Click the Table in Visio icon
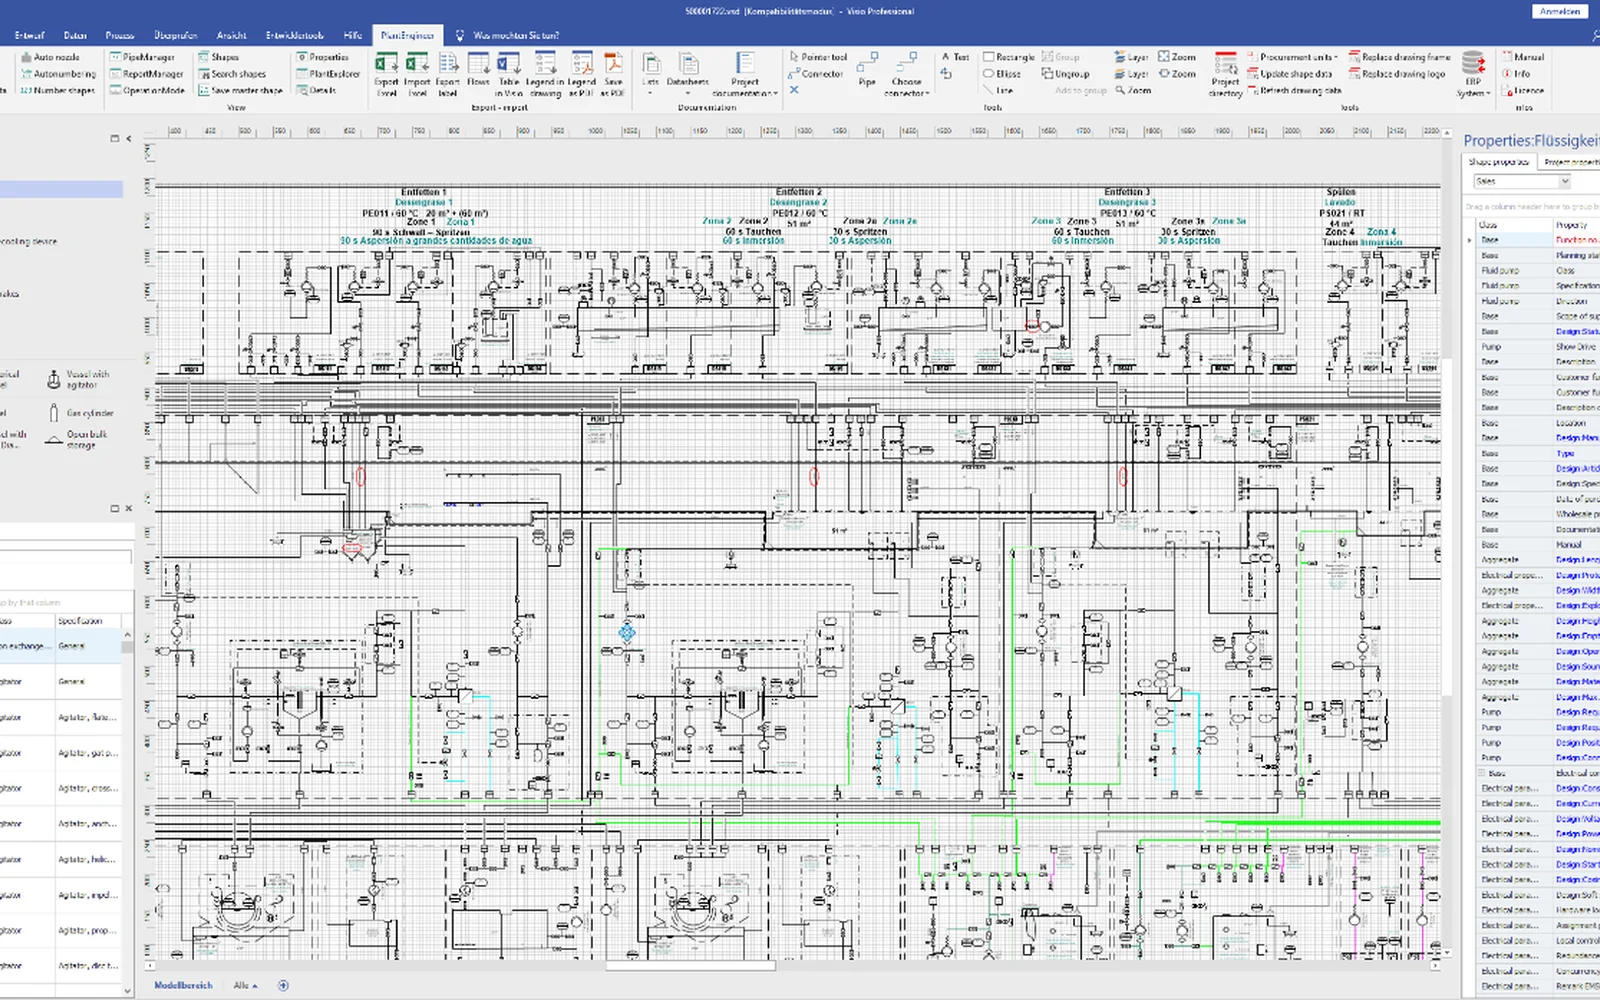This screenshot has width=1600, height=1000. tap(509, 75)
